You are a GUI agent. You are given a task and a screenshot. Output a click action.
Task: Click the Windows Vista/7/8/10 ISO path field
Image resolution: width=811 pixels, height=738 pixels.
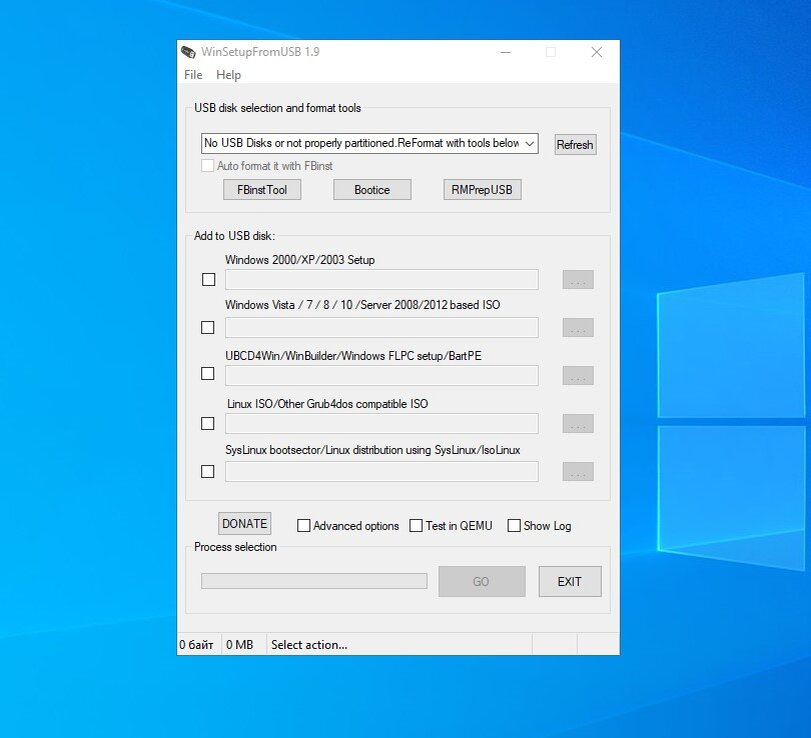382,328
